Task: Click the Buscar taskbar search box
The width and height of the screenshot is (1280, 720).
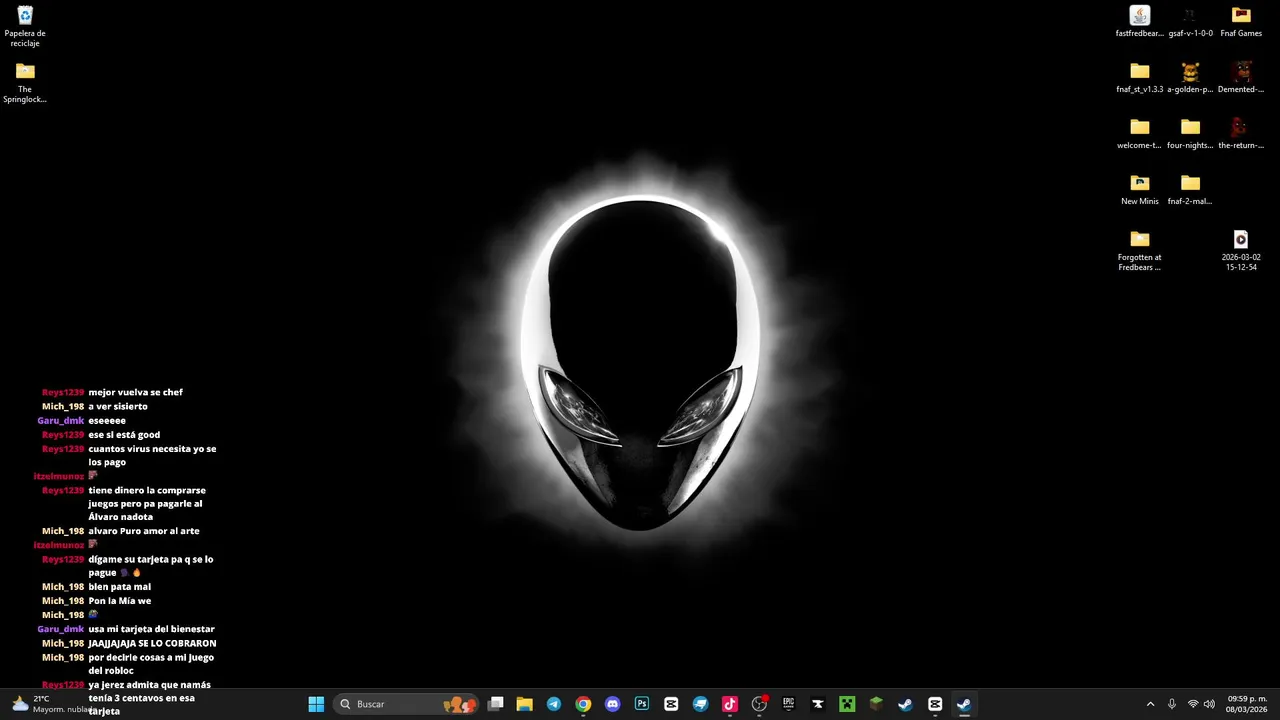Action: tap(407, 704)
